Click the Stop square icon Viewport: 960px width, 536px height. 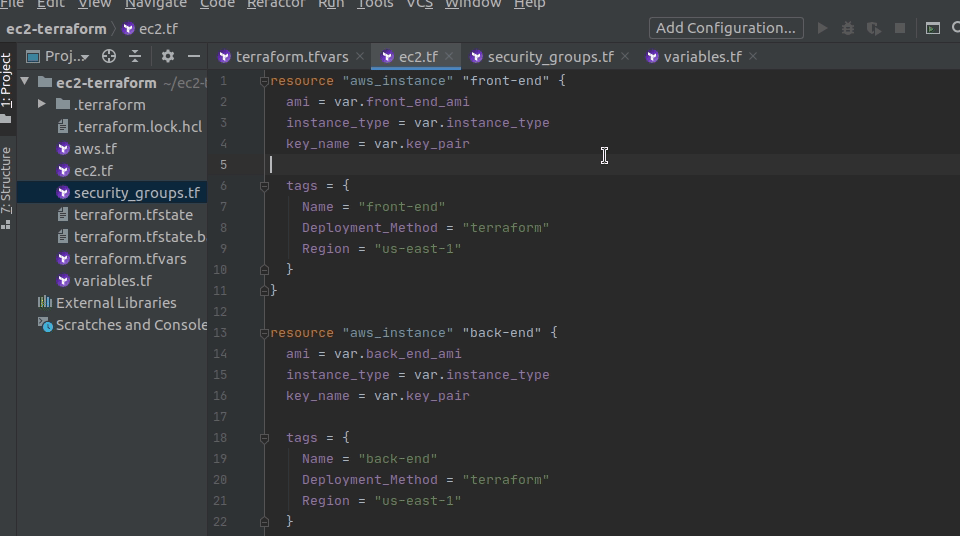tap(900, 28)
